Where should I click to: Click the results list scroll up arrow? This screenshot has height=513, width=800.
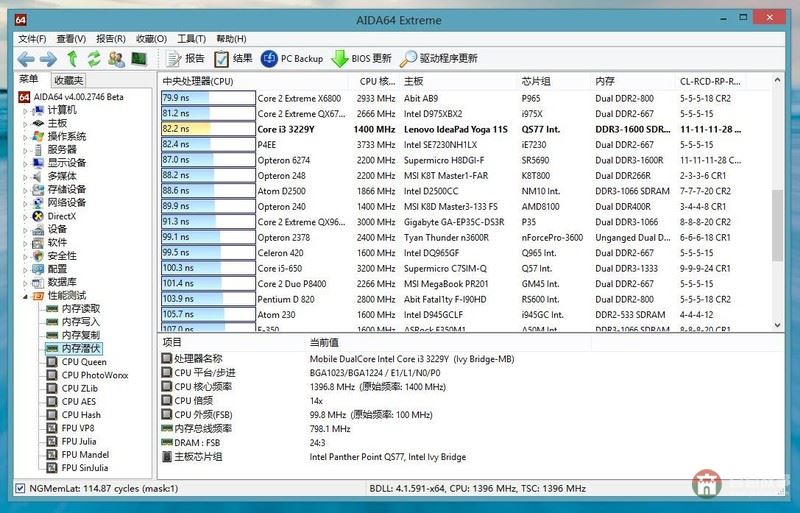(777, 80)
